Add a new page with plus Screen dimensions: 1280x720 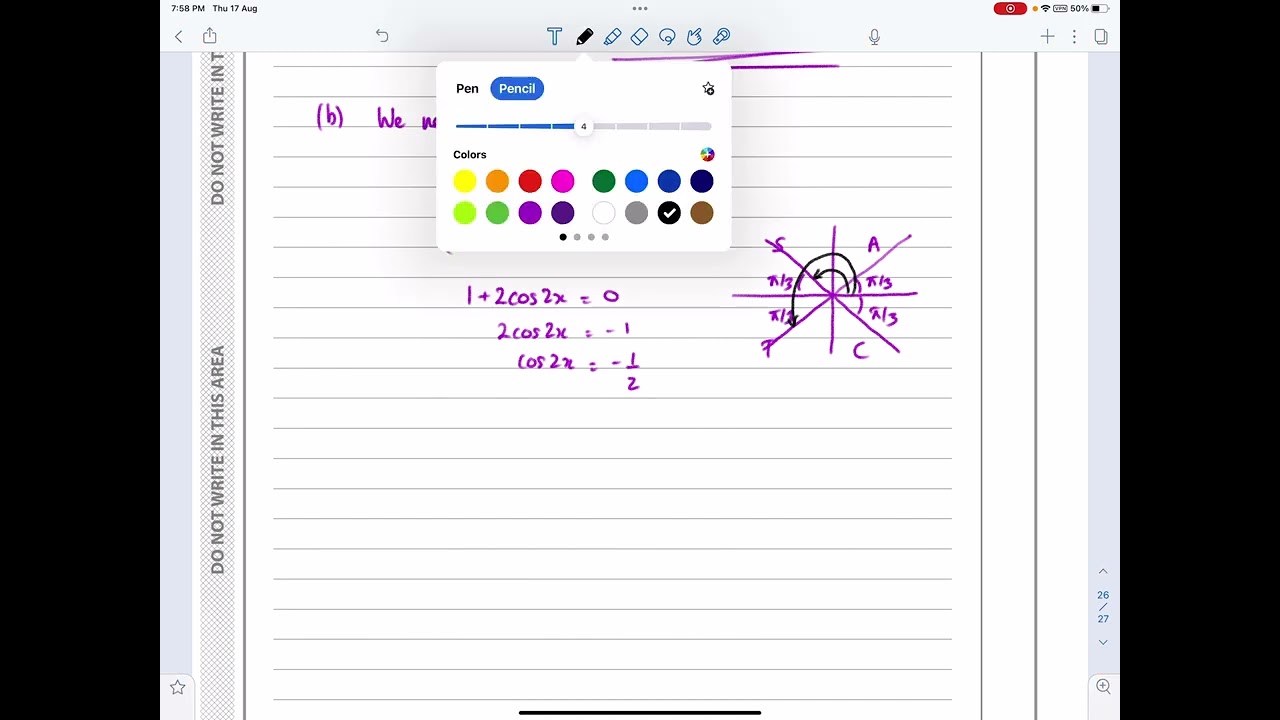[x=1047, y=36]
